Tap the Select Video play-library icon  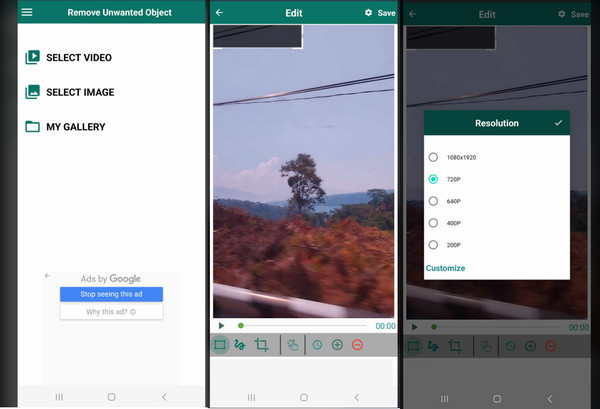coord(33,57)
